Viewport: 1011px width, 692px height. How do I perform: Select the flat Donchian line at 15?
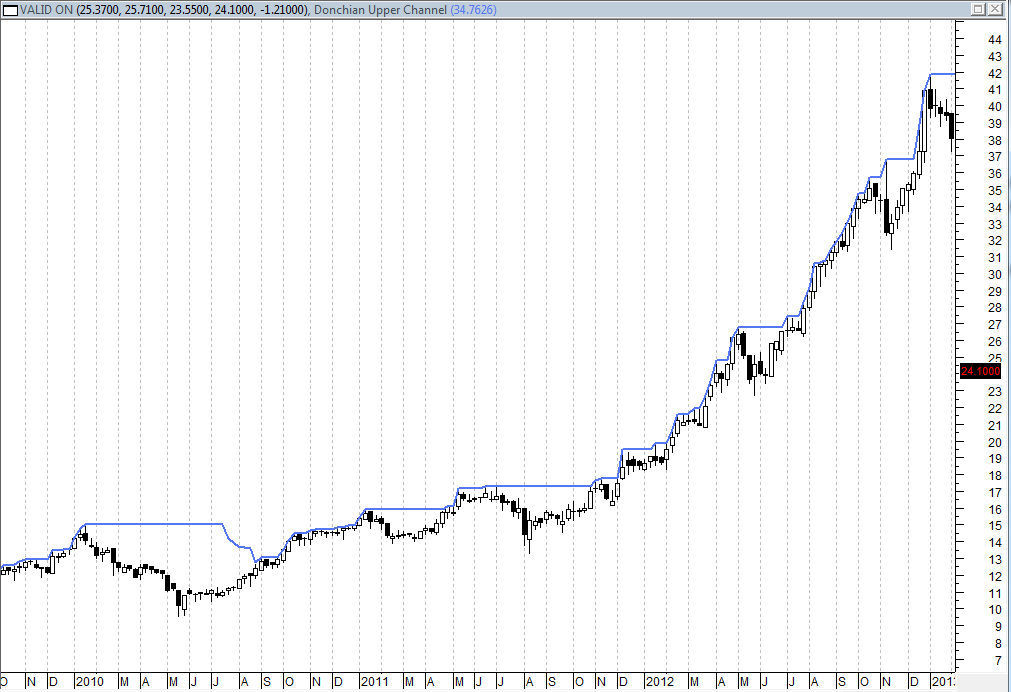[x=150, y=524]
